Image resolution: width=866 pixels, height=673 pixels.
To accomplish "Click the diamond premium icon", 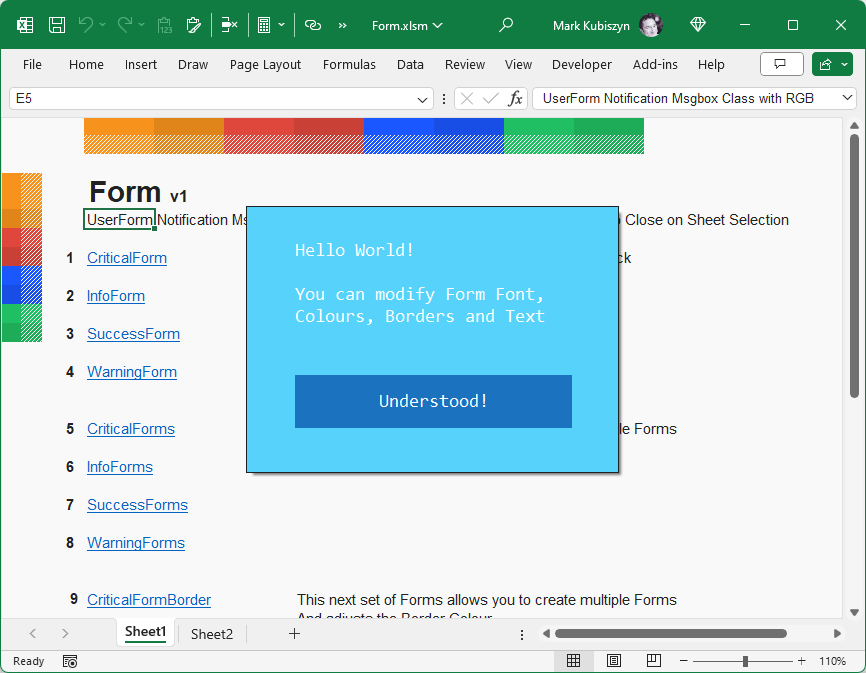I will (698, 25).
